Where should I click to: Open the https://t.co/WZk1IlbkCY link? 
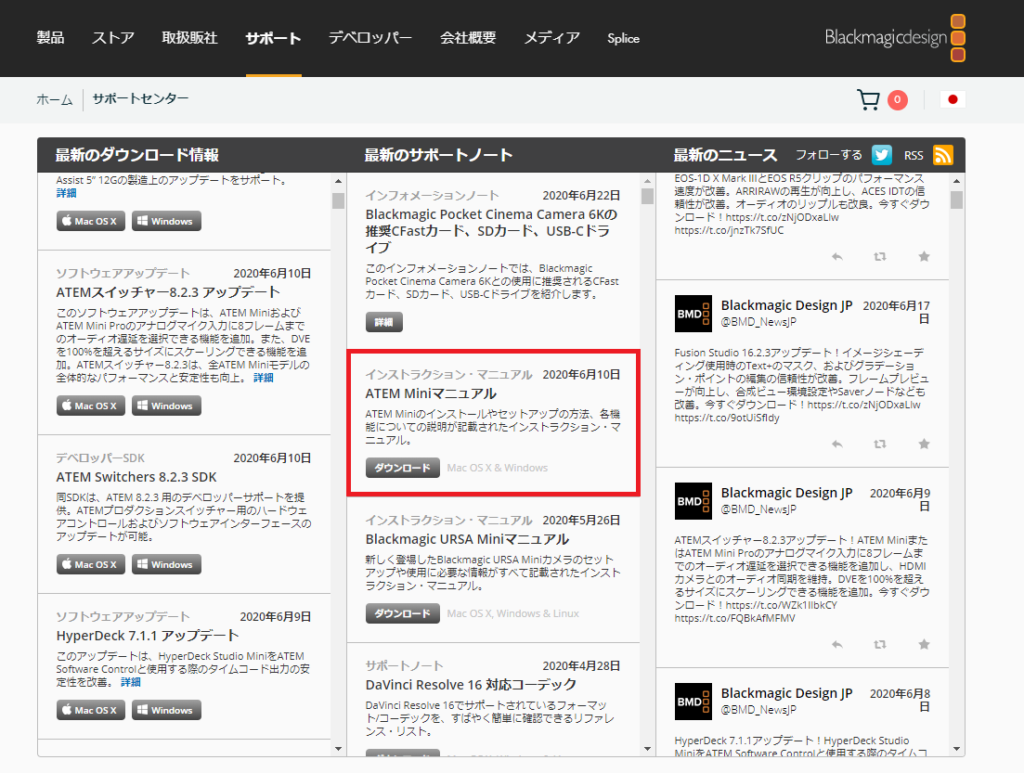(781, 605)
